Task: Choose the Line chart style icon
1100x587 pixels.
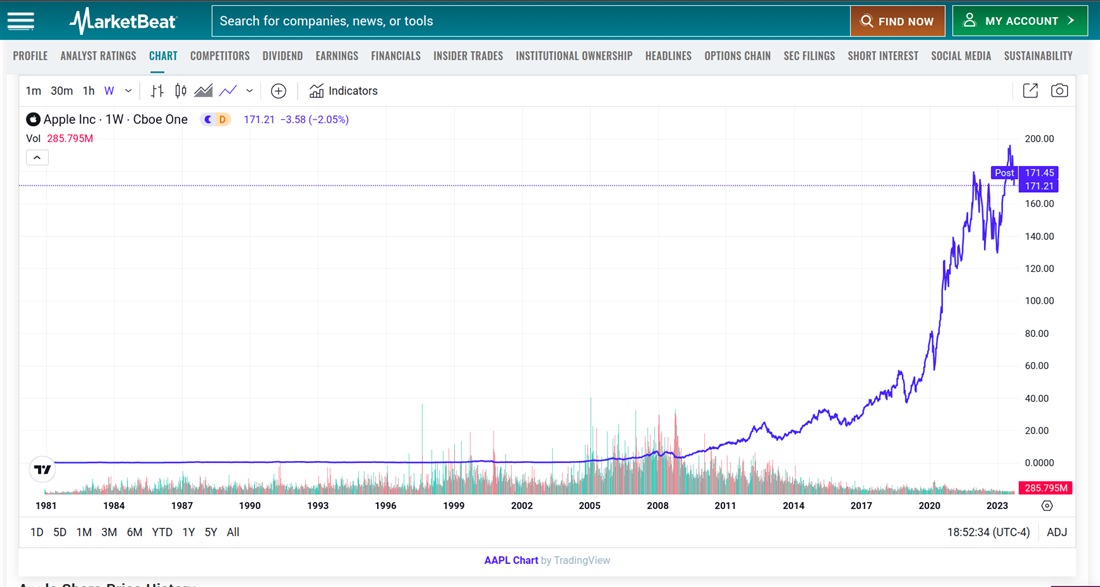Action: 228,91
